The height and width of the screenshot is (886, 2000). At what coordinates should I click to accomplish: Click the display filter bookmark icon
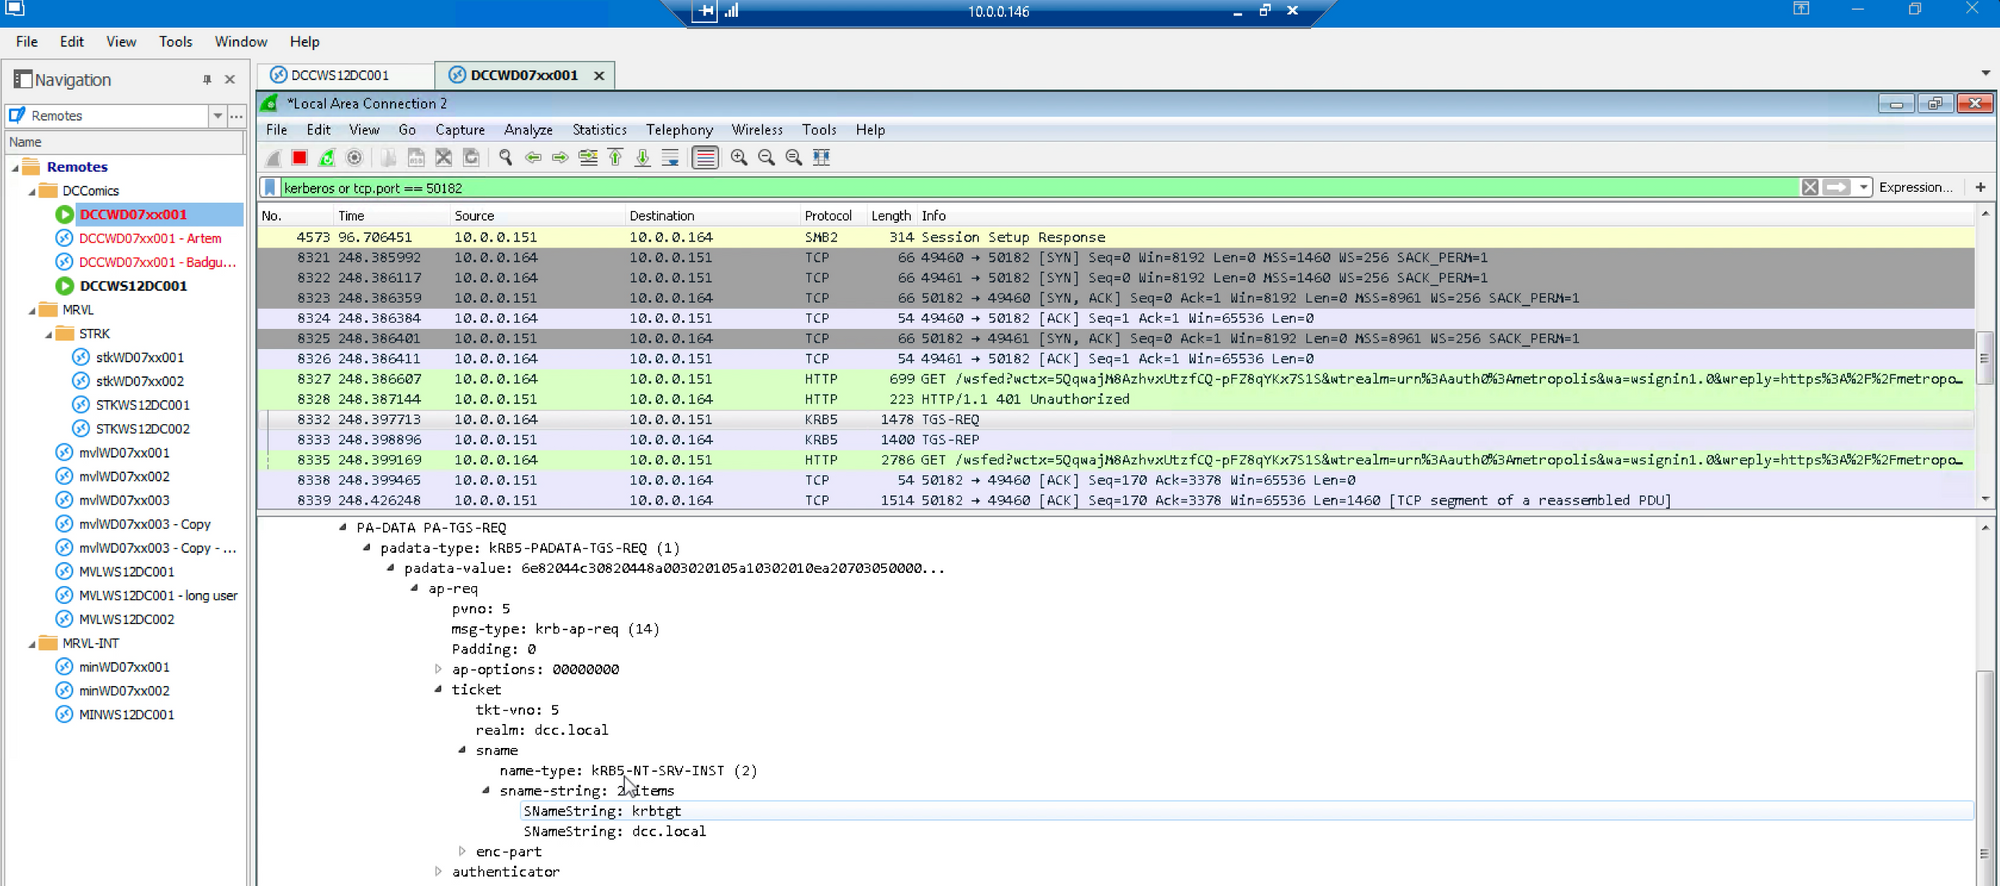click(270, 188)
